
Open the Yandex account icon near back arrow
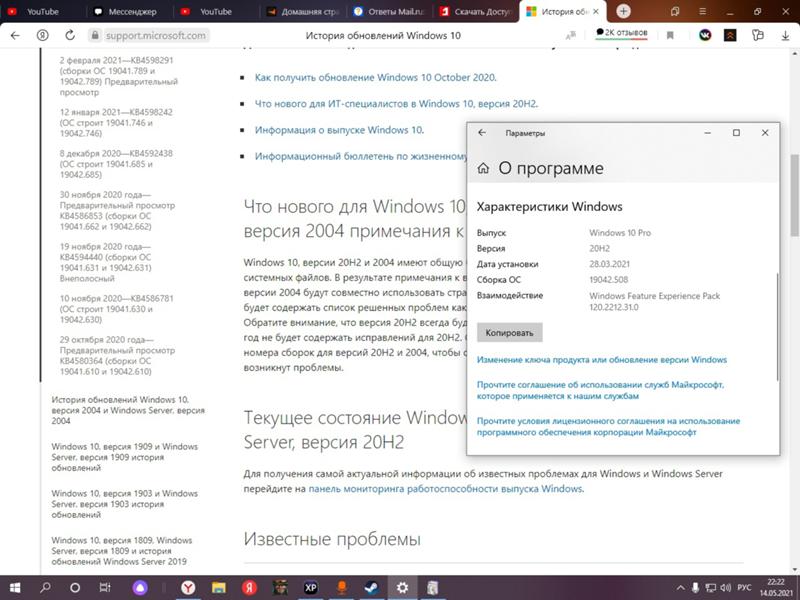(42, 35)
